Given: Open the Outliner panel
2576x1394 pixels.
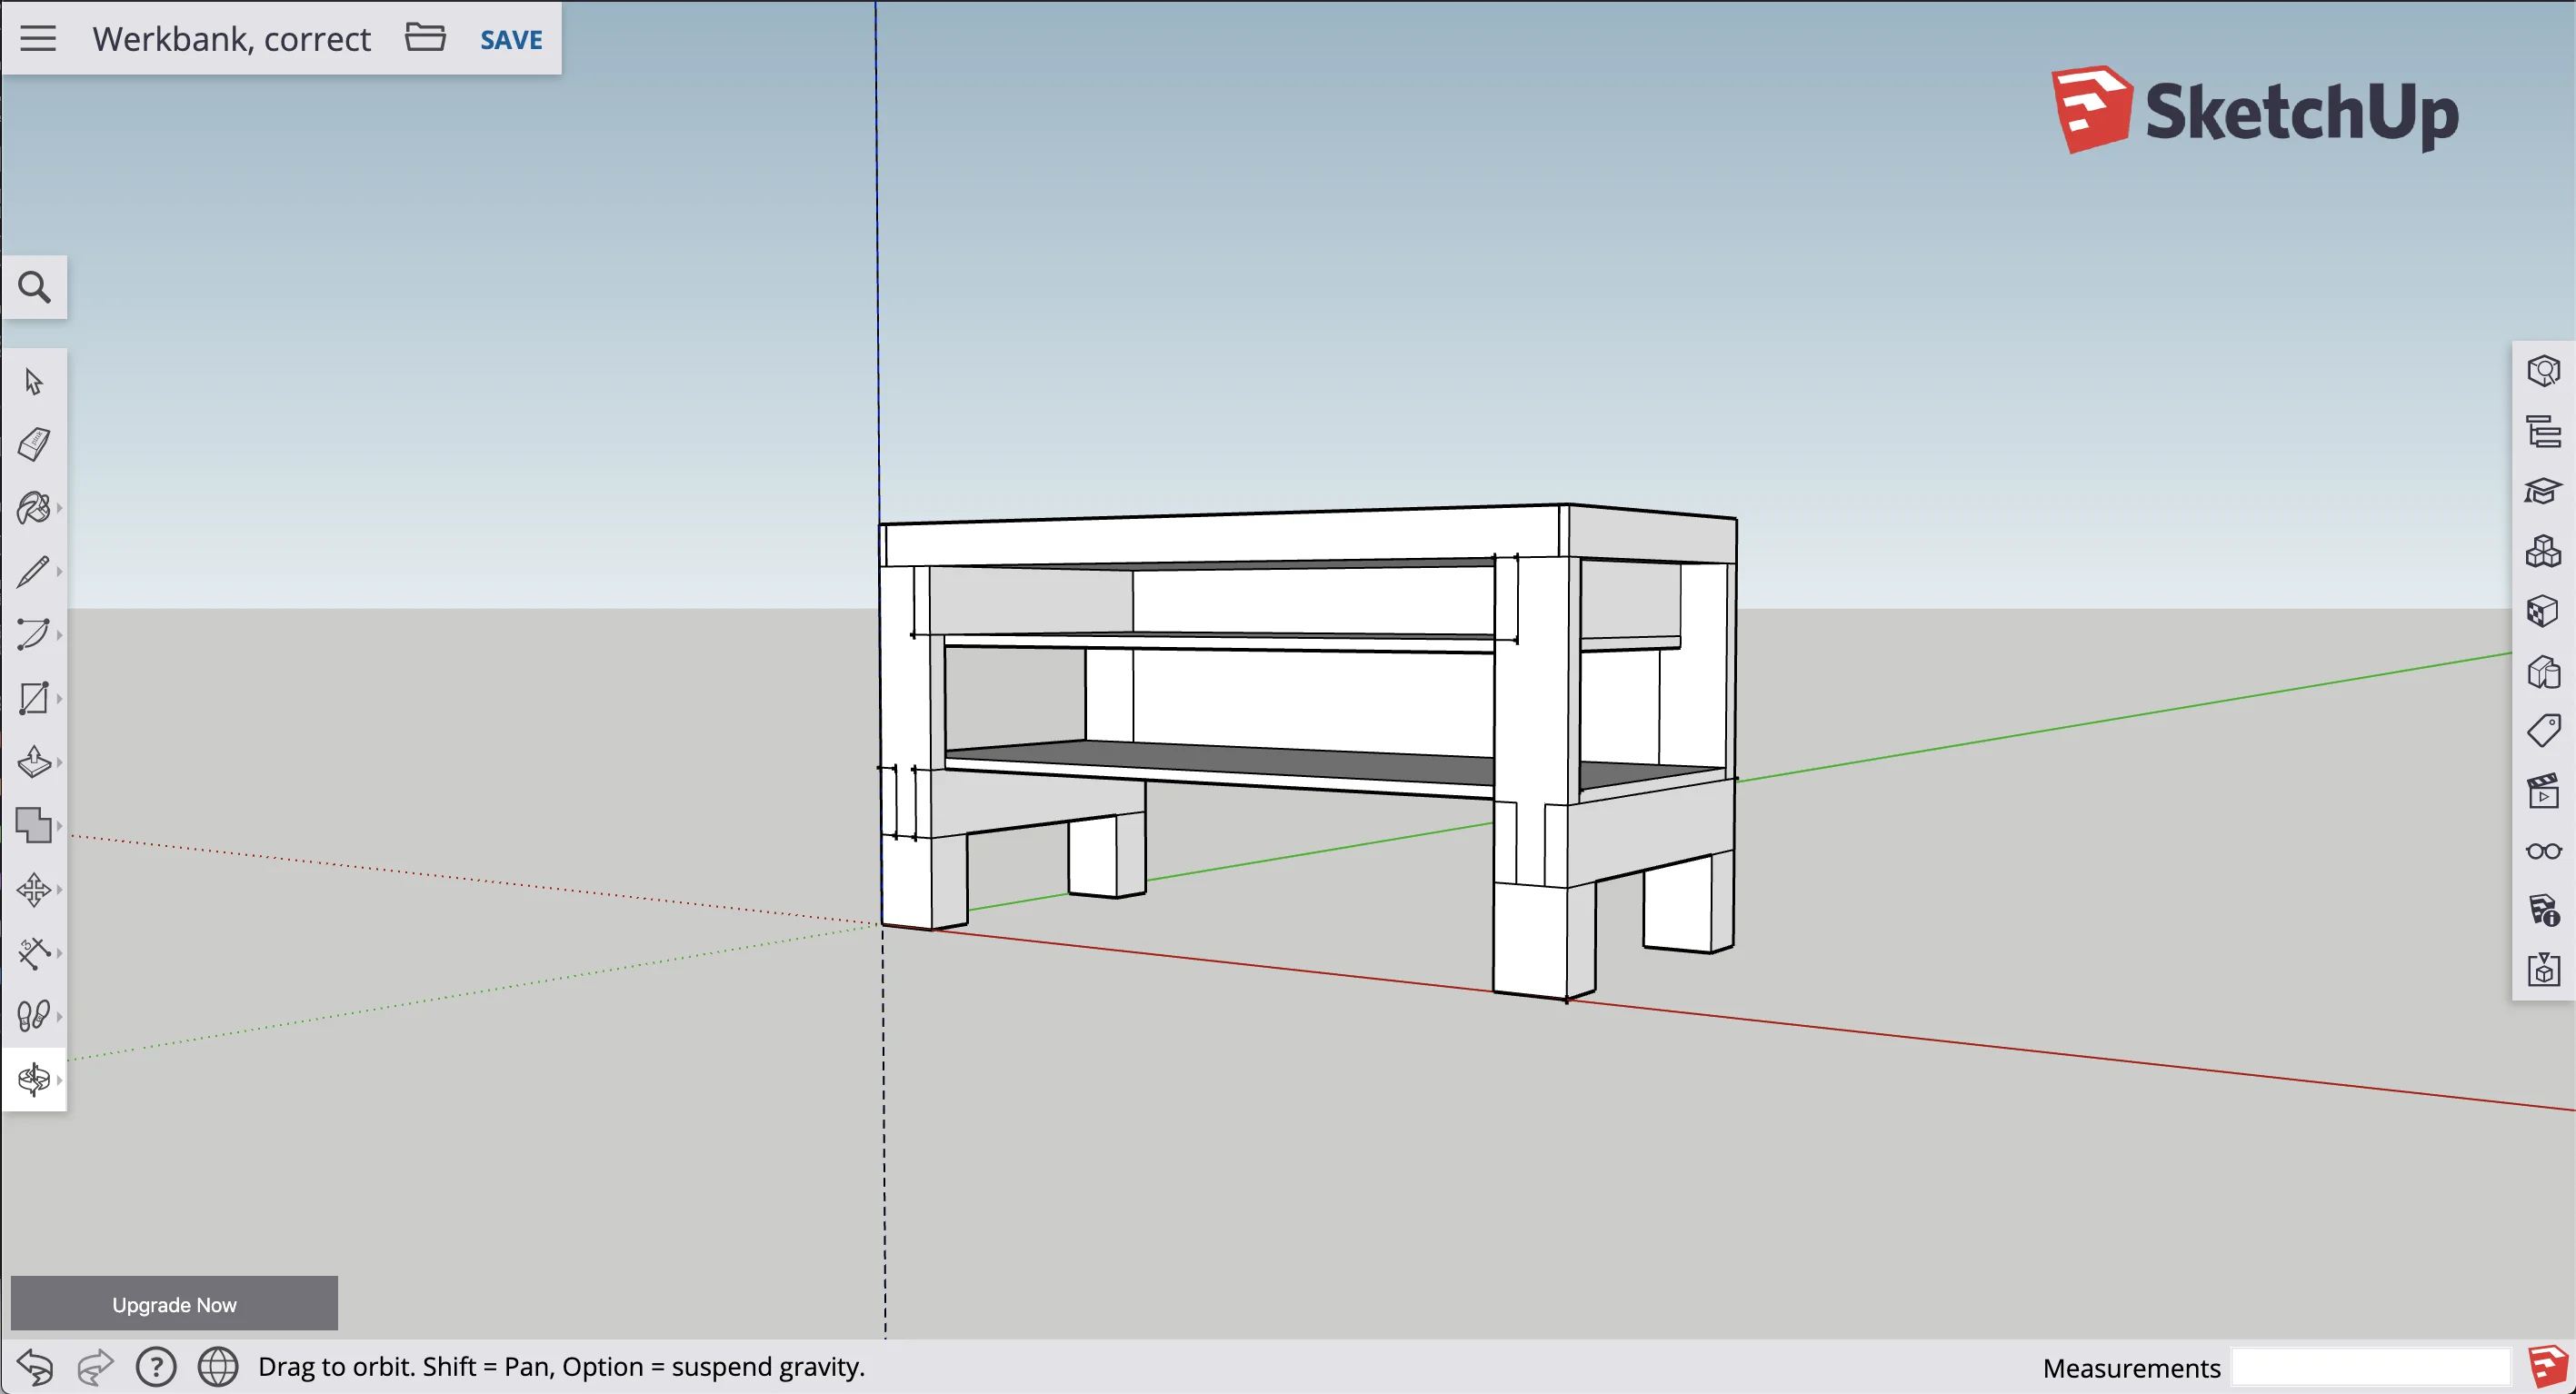Looking at the screenshot, I should (x=2543, y=431).
